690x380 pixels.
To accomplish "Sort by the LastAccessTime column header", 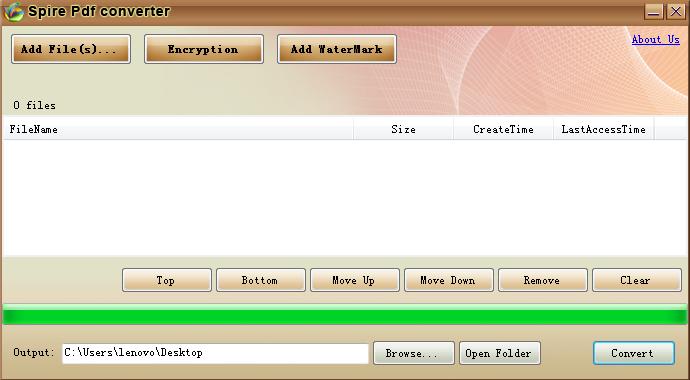I will coord(604,129).
